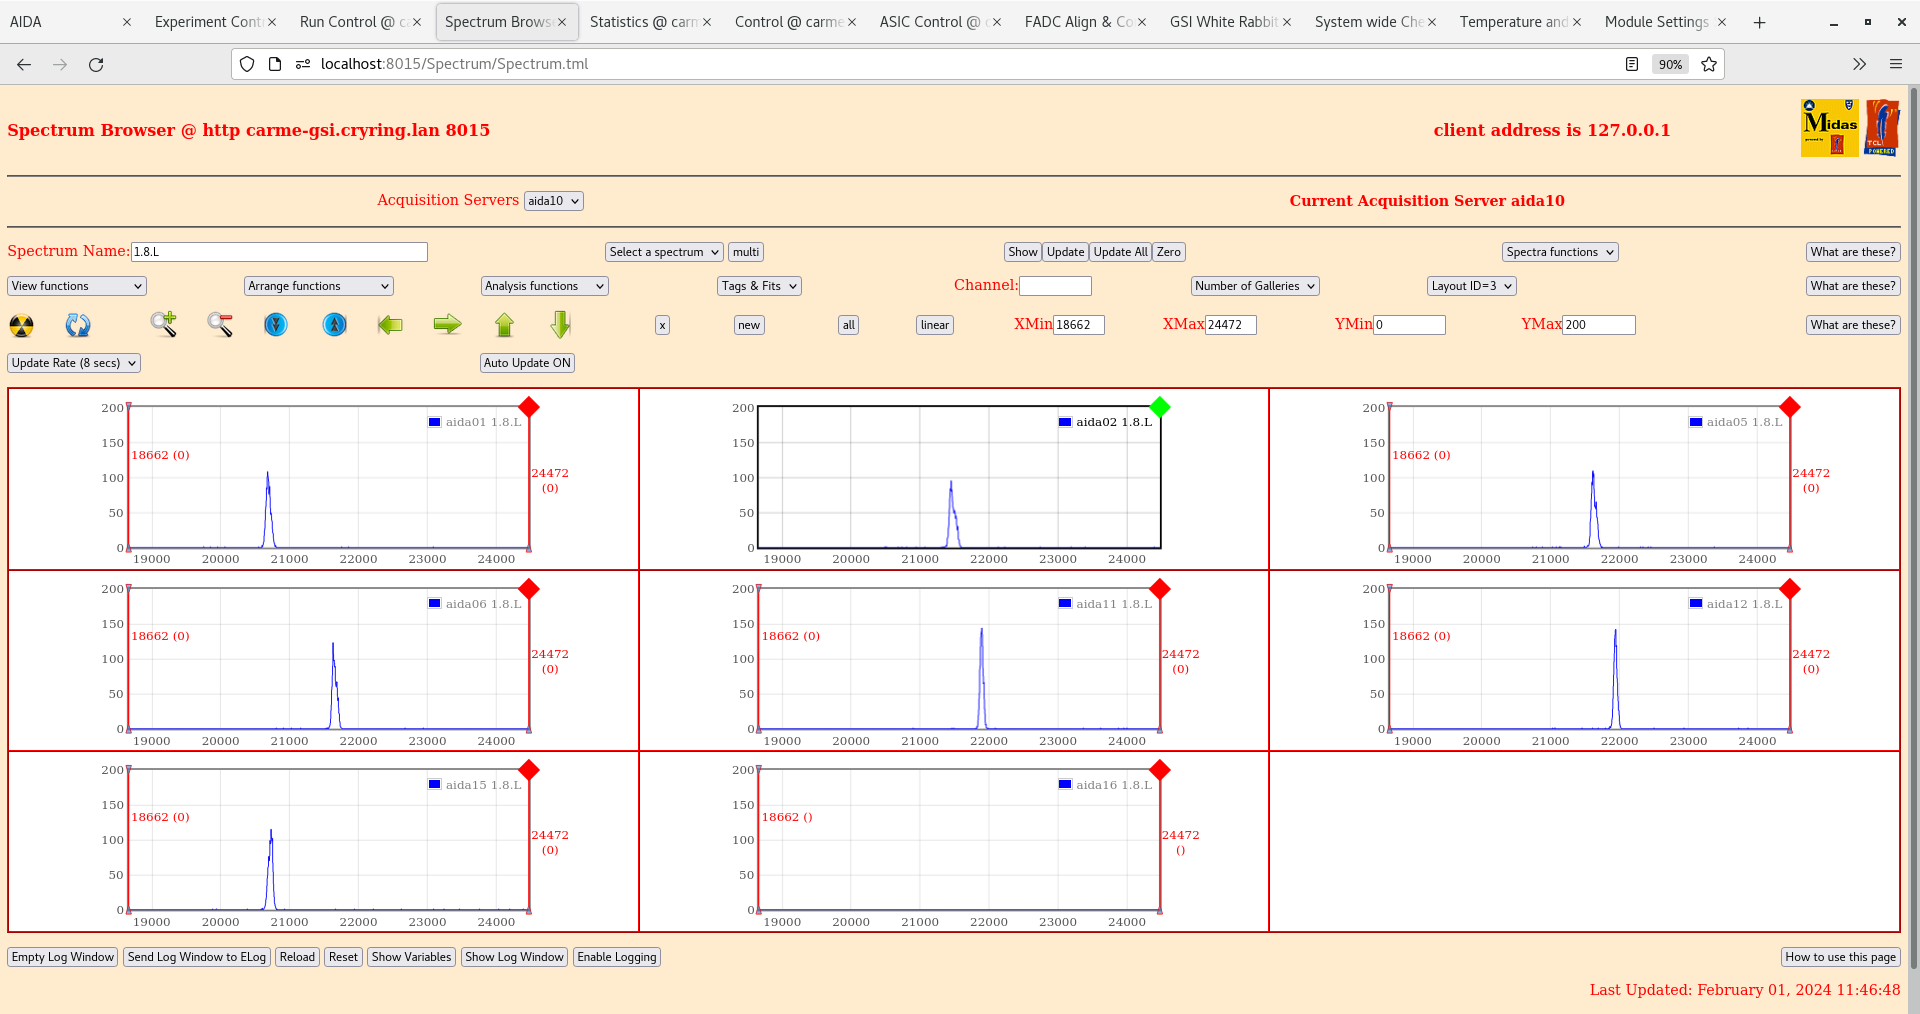The width and height of the screenshot is (1920, 1014).
Task: Switch to the Run Control tab
Action: click(x=355, y=21)
